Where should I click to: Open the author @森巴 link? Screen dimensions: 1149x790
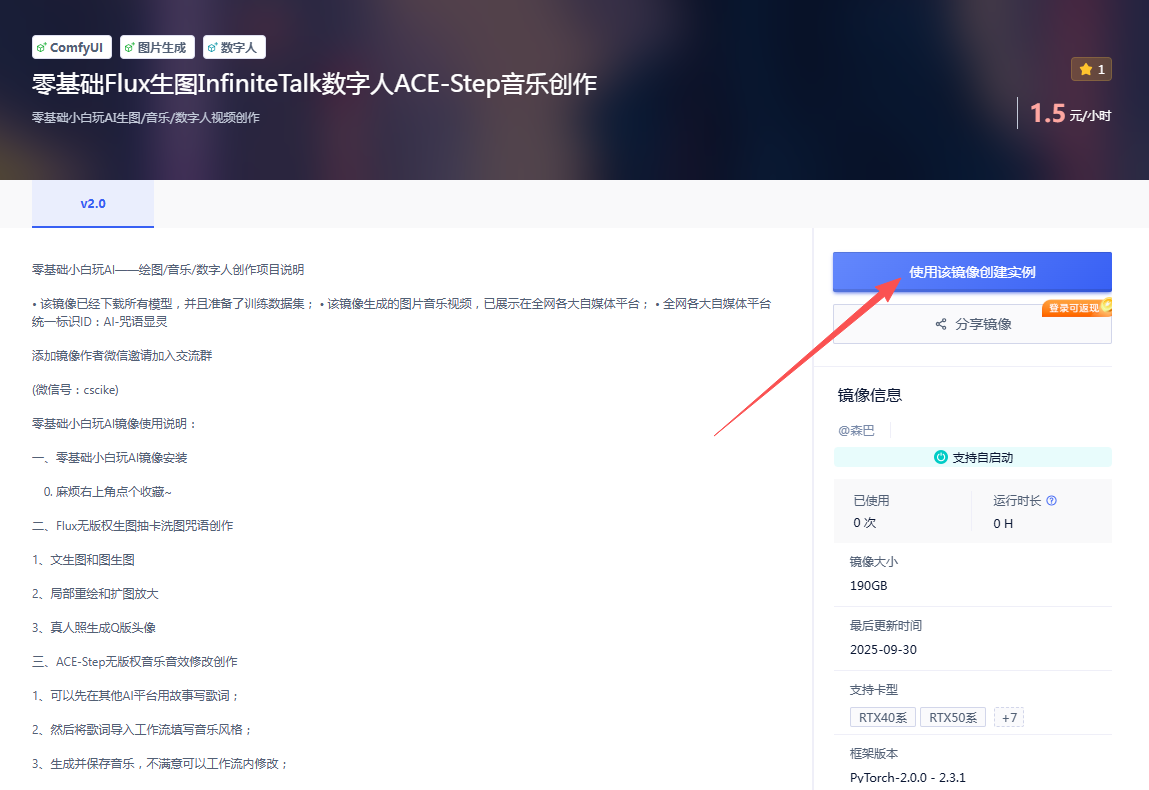click(x=856, y=431)
